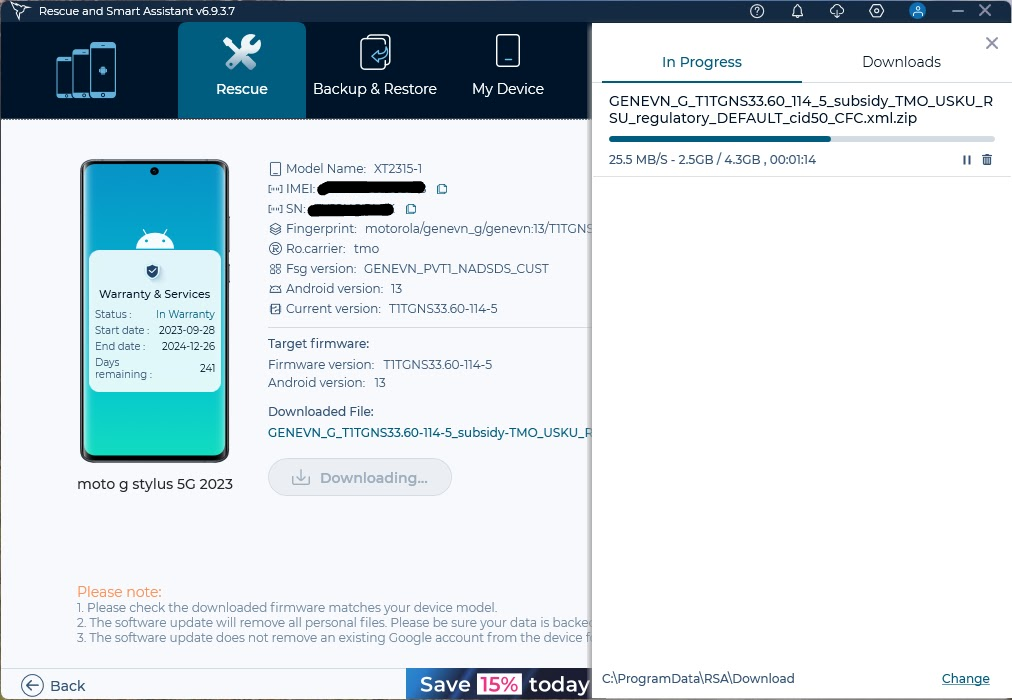Open the settings hexagon icon
This screenshot has width=1012, height=700.
point(876,11)
